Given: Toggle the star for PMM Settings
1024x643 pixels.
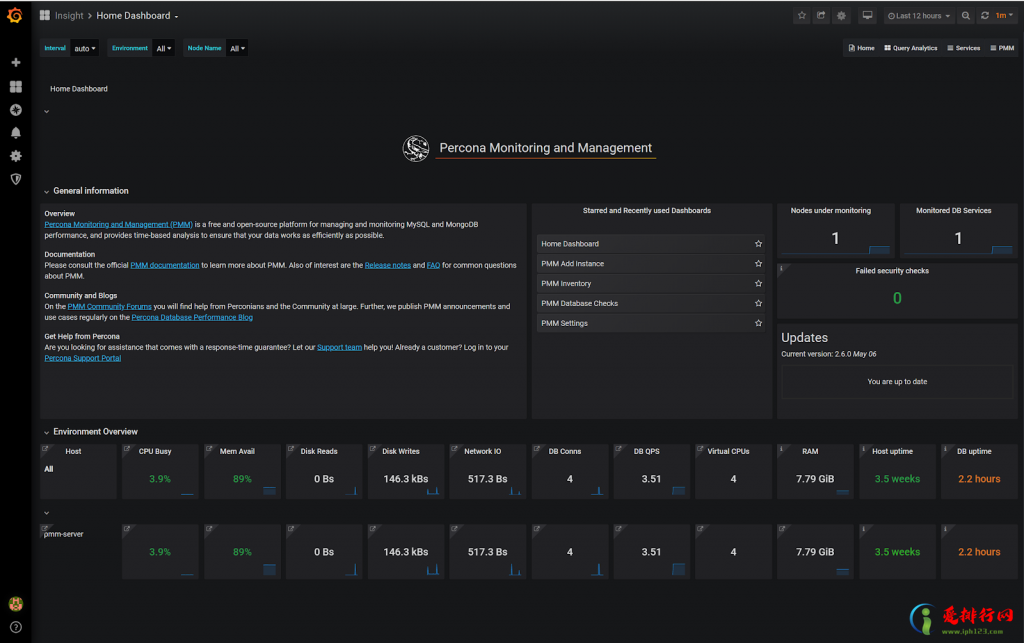Looking at the screenshot, I should coord(758,323).
